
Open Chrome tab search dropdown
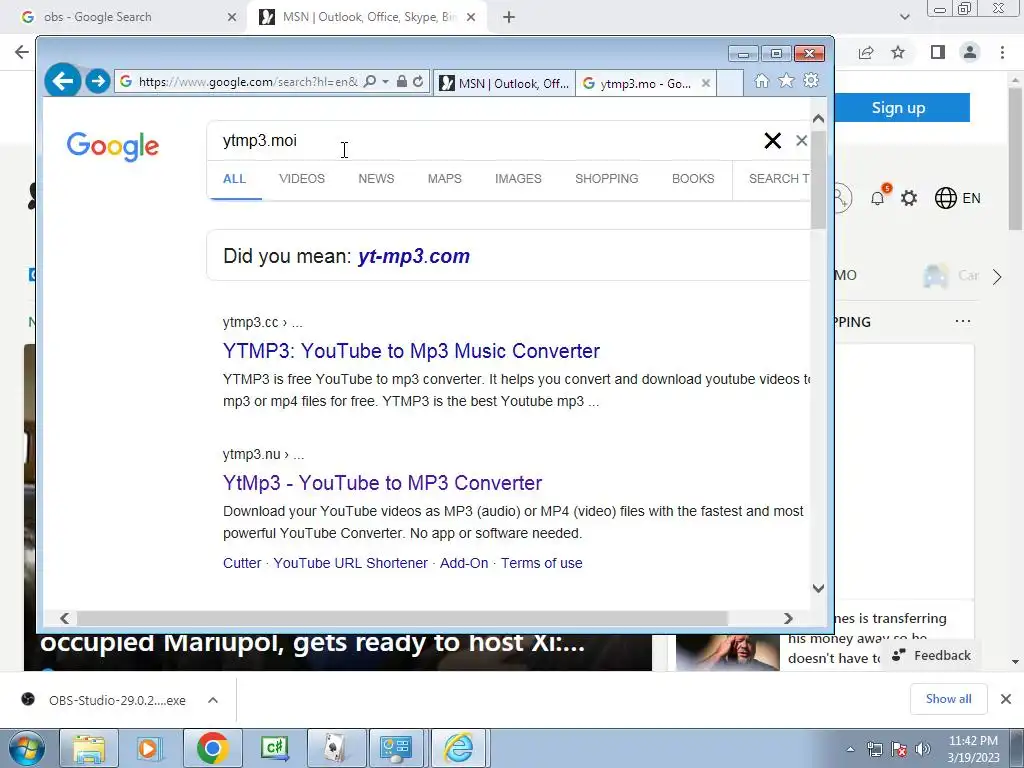(x=904, y=17)
